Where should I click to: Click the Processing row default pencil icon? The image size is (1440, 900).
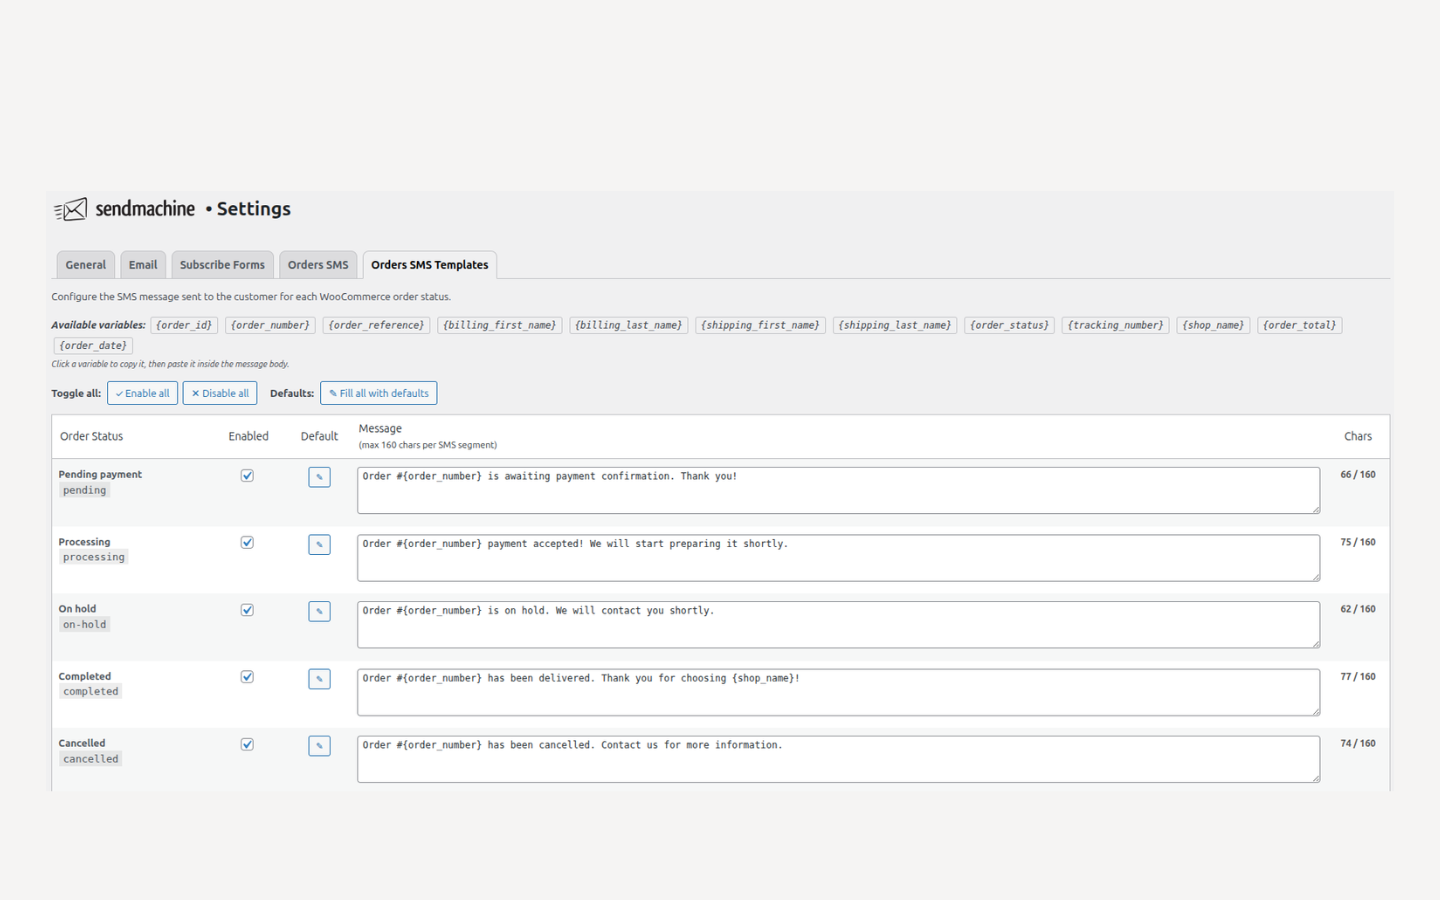319,544
